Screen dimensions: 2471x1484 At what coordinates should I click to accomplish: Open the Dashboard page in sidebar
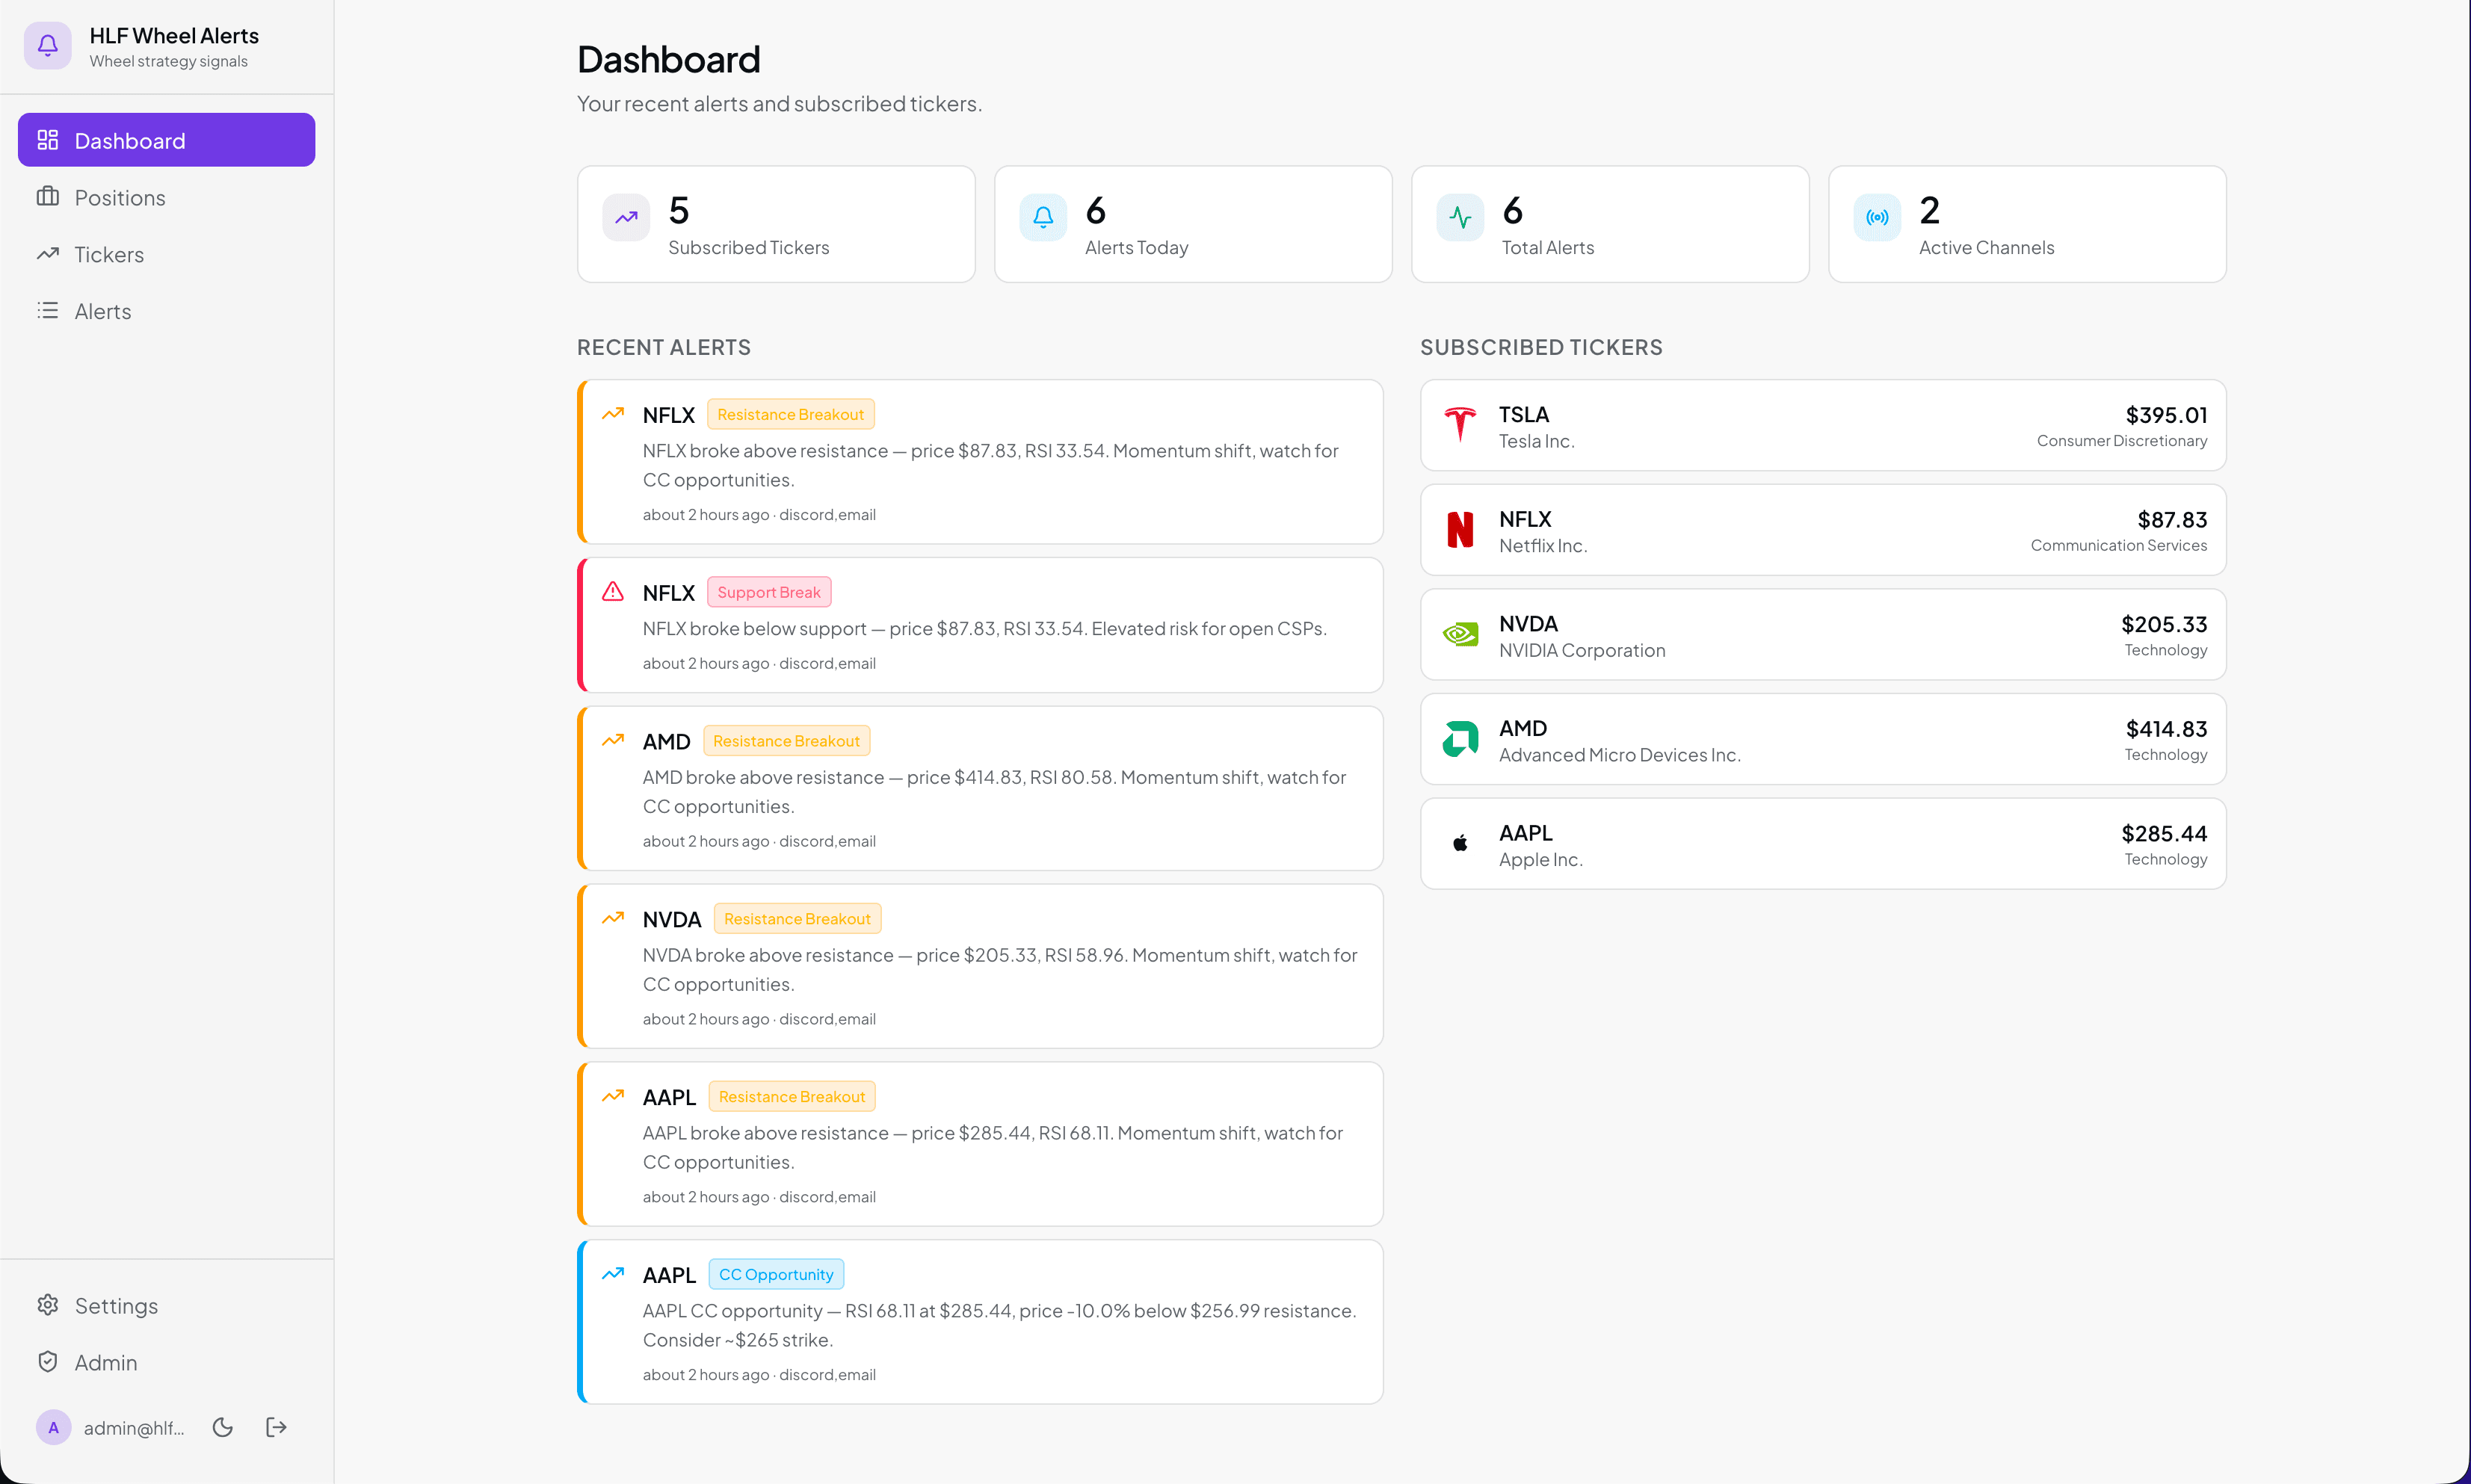(x=166, y=140)
